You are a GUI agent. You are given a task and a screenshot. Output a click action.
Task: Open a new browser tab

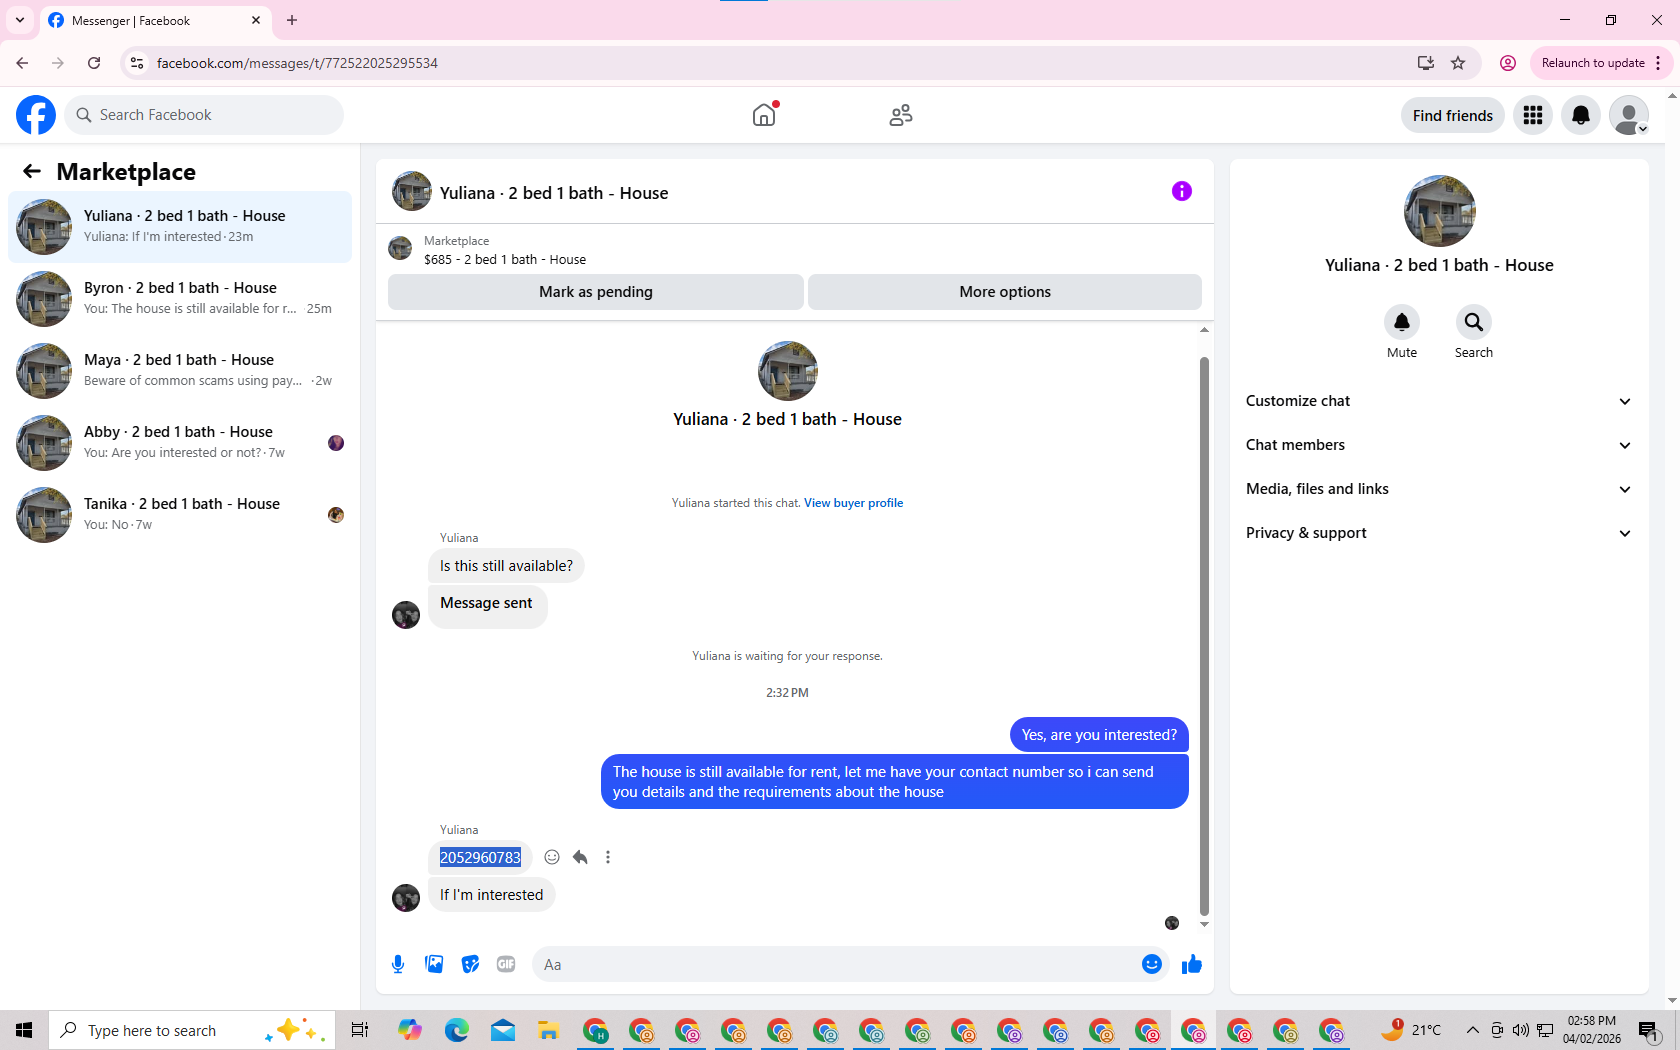tap(292, 20)
